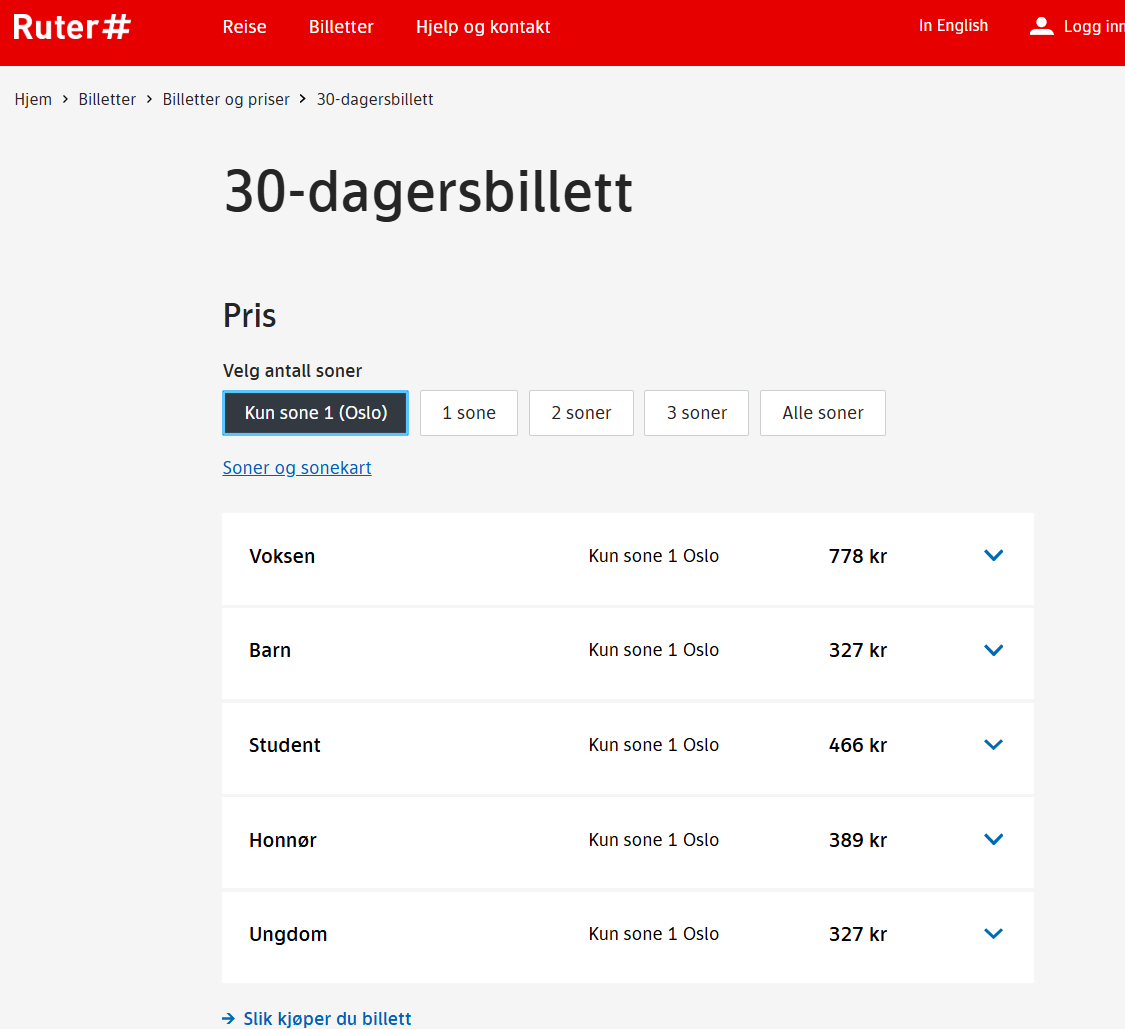Expand the Ungdom price row chevron
Image resolution: width=1125 pixels, height=1029 pixels.
pyautogui.click(x=993, y=934)
